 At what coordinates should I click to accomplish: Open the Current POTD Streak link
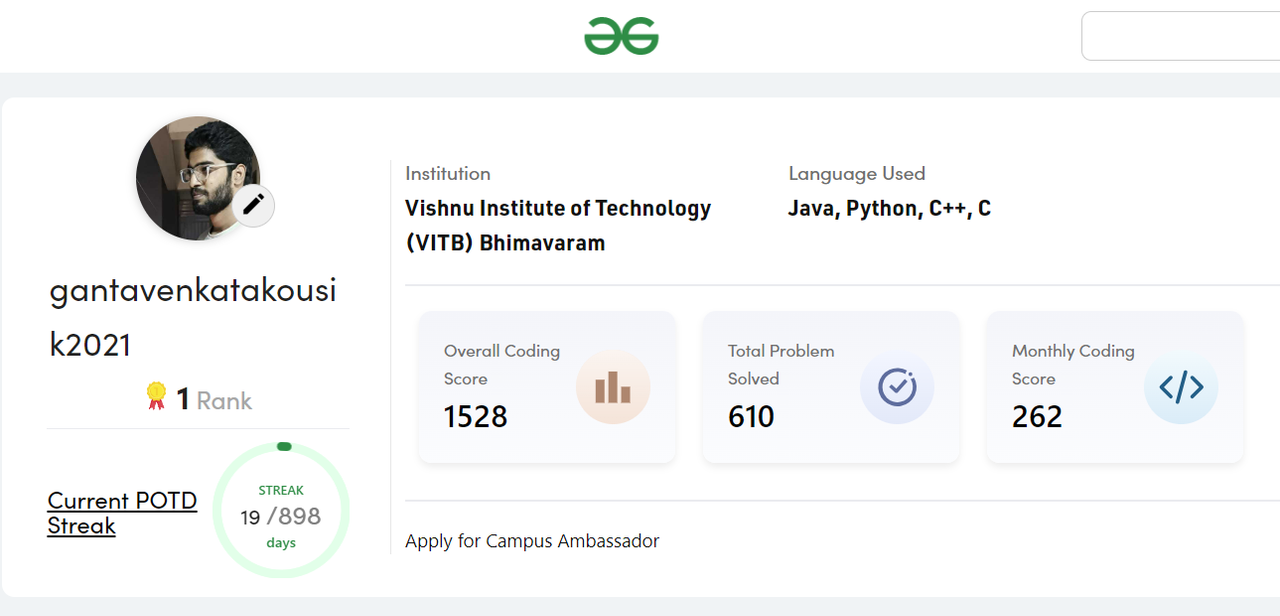(x=122, y=513)
